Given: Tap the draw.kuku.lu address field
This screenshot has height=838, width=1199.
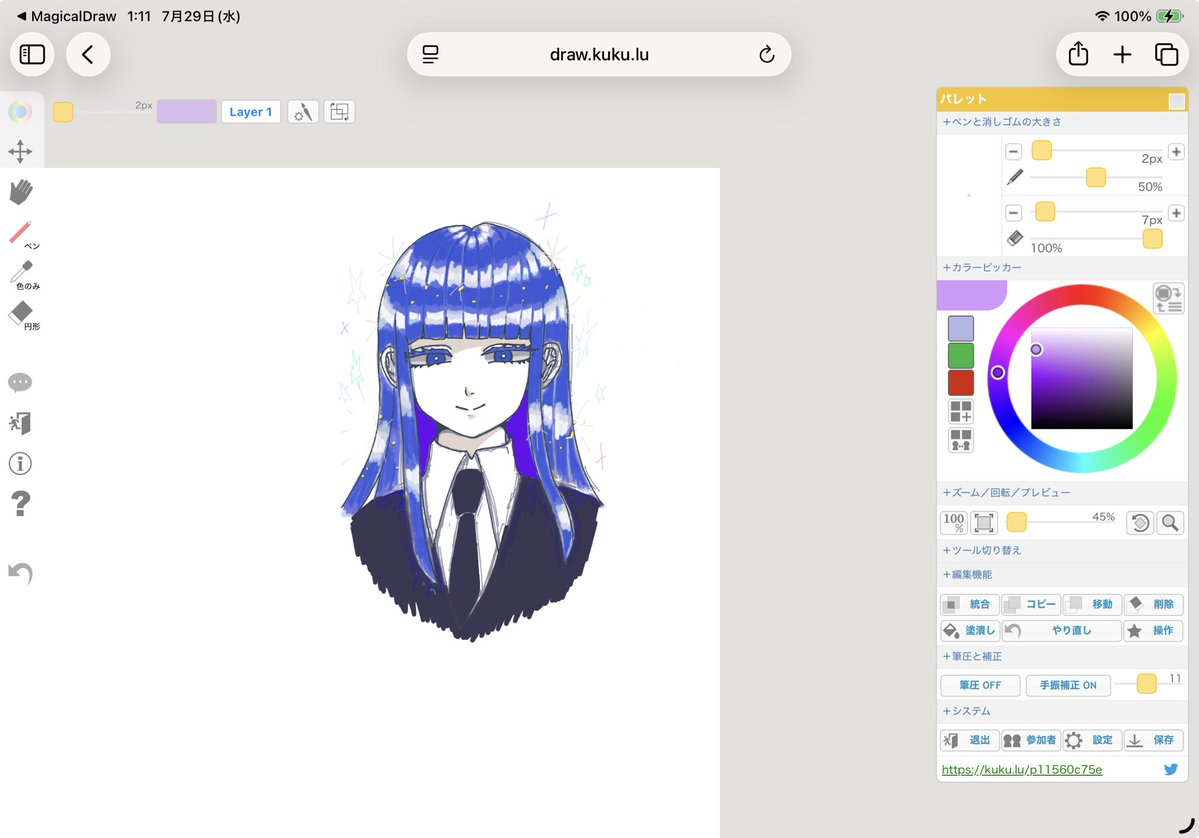Looking at the screenshot, I should coord(599,54).
